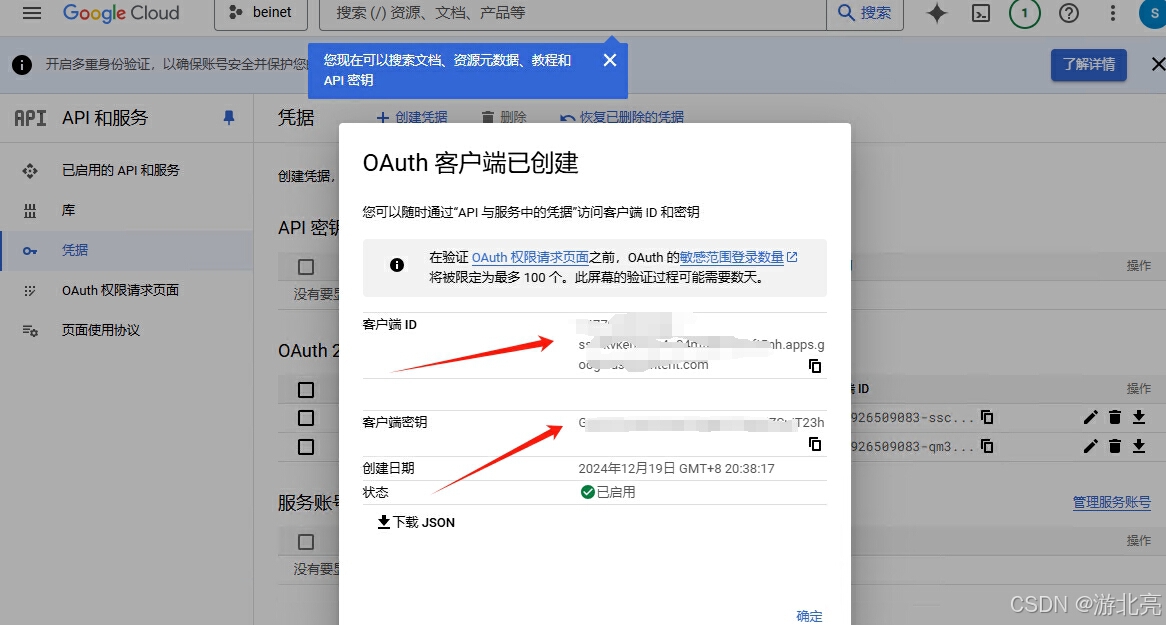Click the 了解详情 button in banner
Screen dimensions: 1166x625
click(x=1089, y=65)
